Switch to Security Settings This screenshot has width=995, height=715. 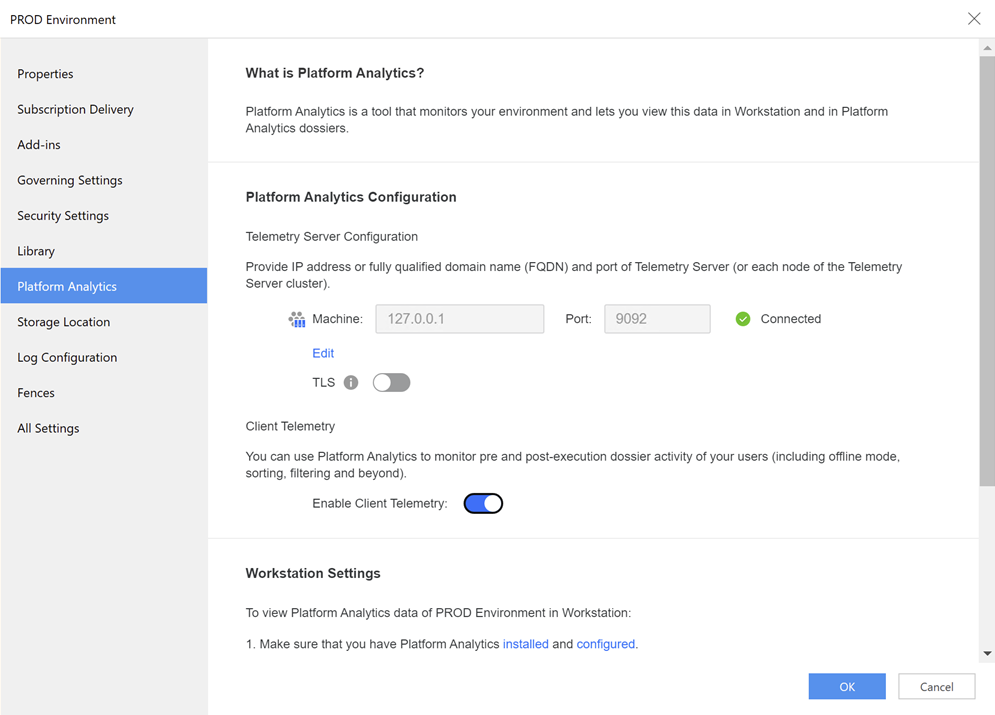point(63,216)
